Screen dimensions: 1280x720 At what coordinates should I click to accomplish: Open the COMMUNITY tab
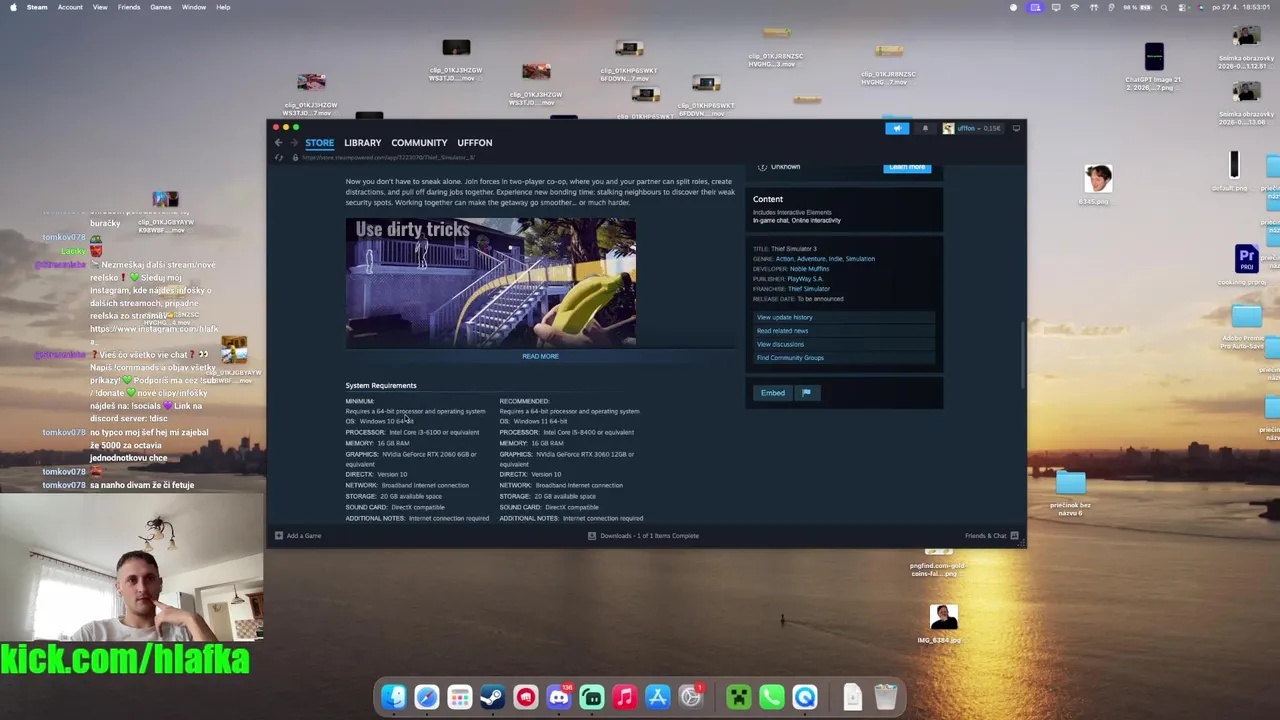coord(419,143)
